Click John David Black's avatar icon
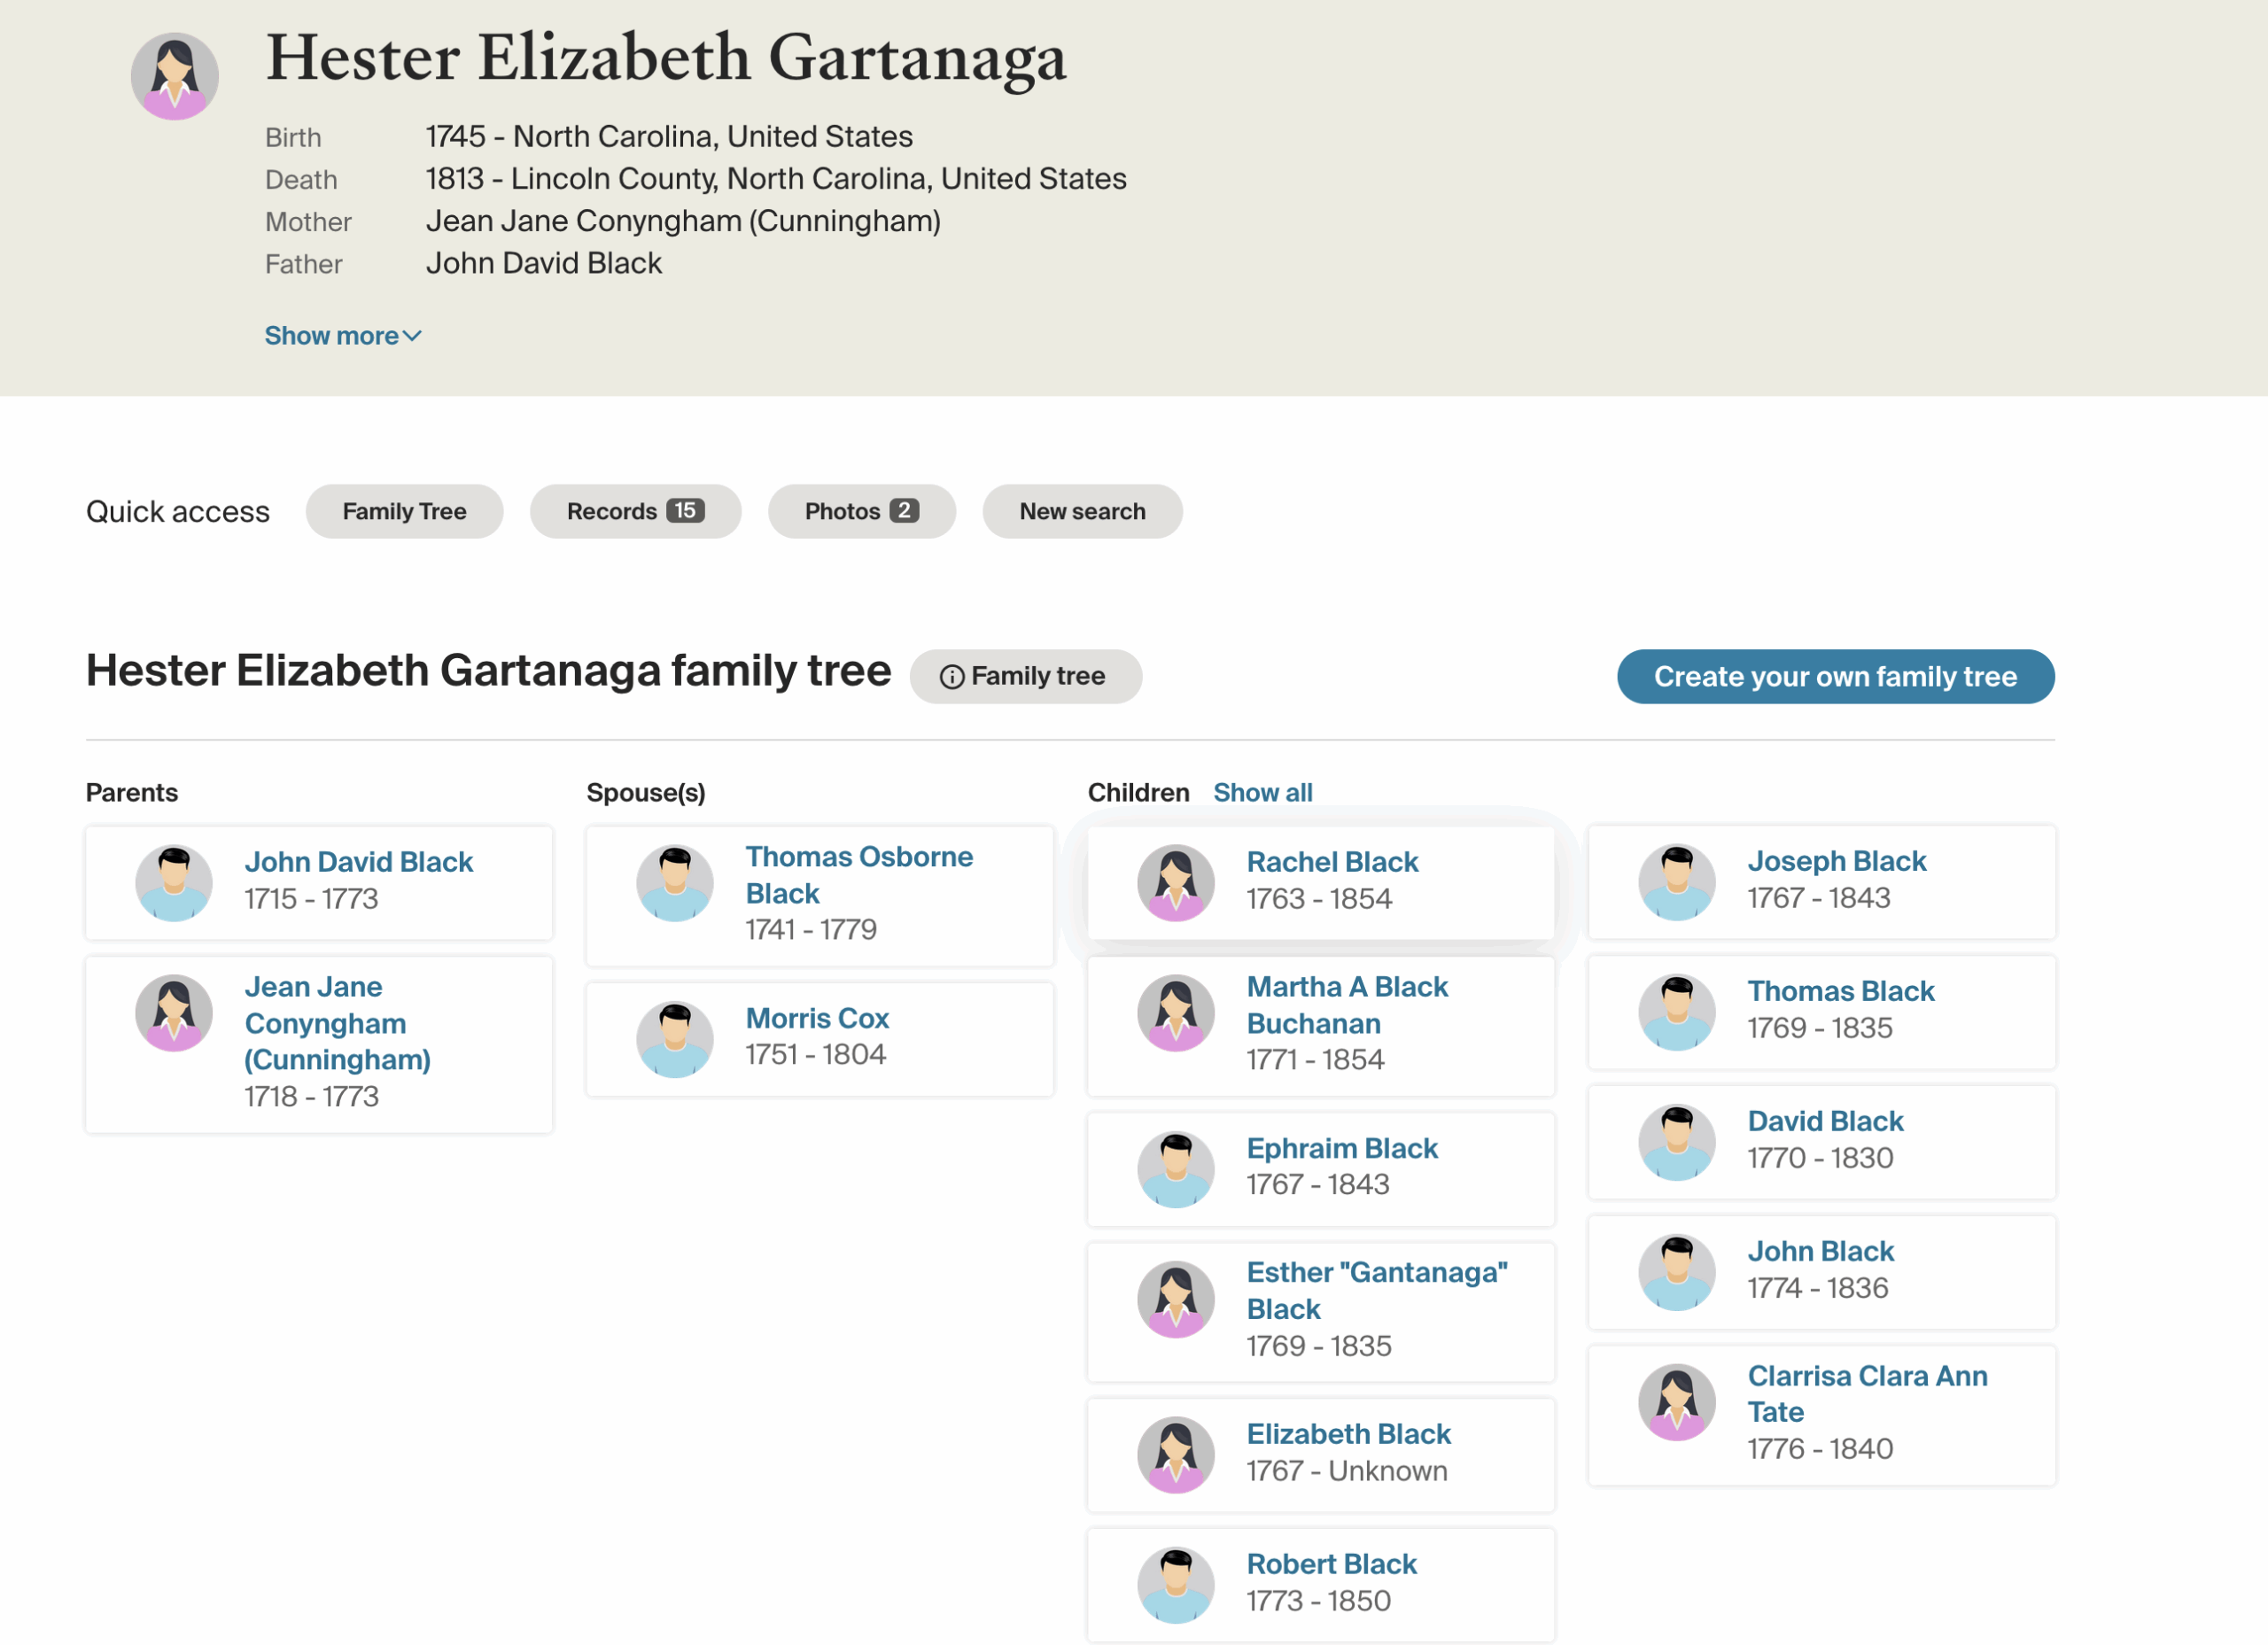 [x=174, y=882]
